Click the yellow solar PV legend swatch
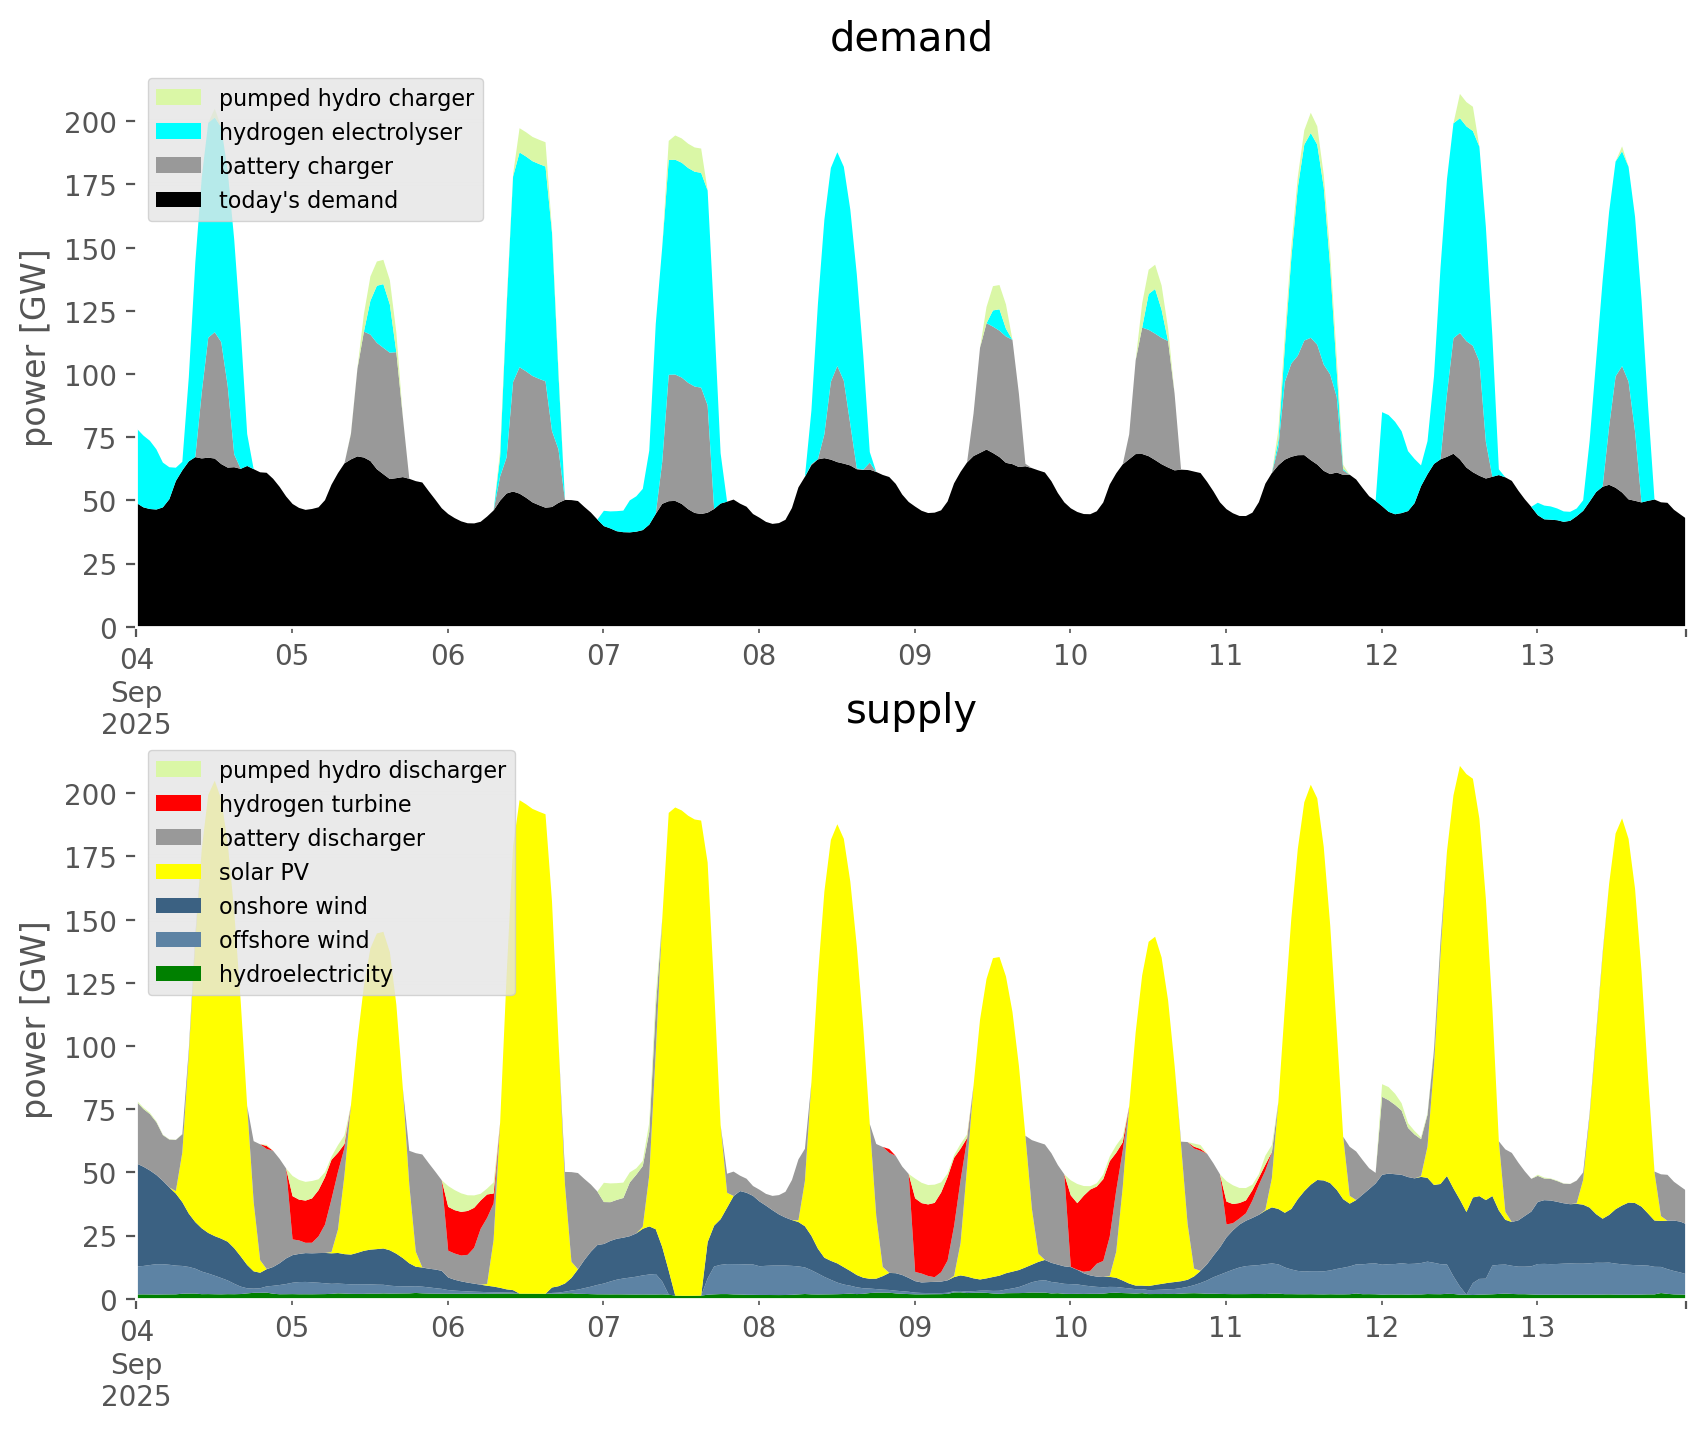Viewport: 1706px width, 1431px height. (x=179, y=872)
